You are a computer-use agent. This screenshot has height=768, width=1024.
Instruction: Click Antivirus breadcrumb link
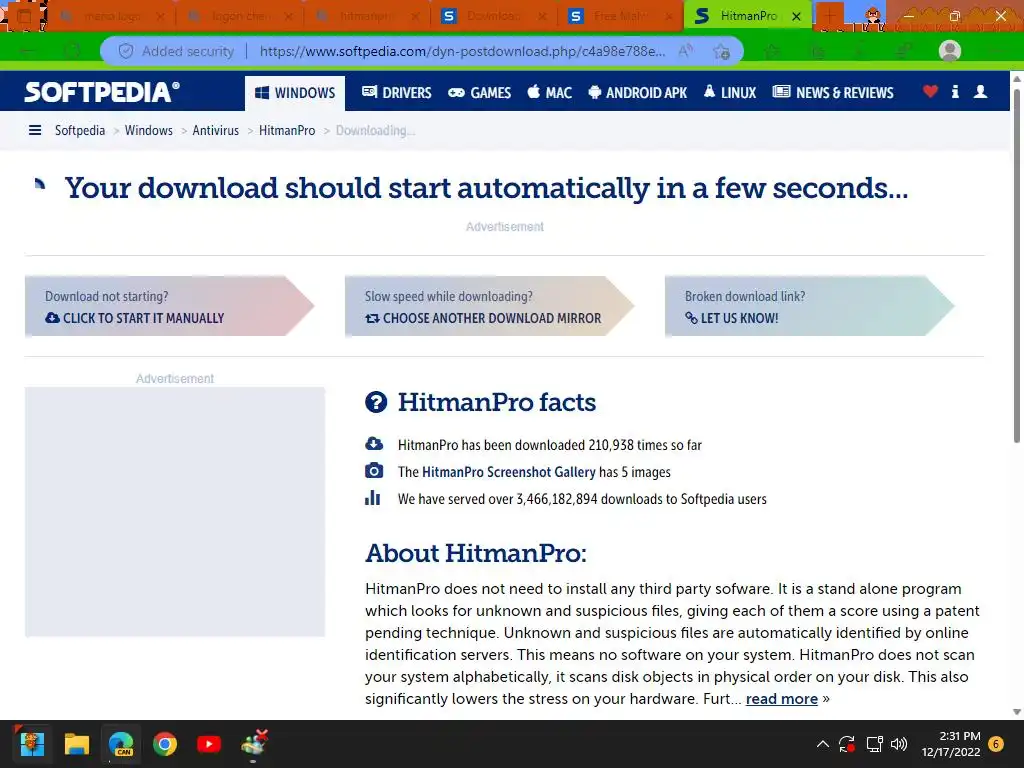(216, 131)
